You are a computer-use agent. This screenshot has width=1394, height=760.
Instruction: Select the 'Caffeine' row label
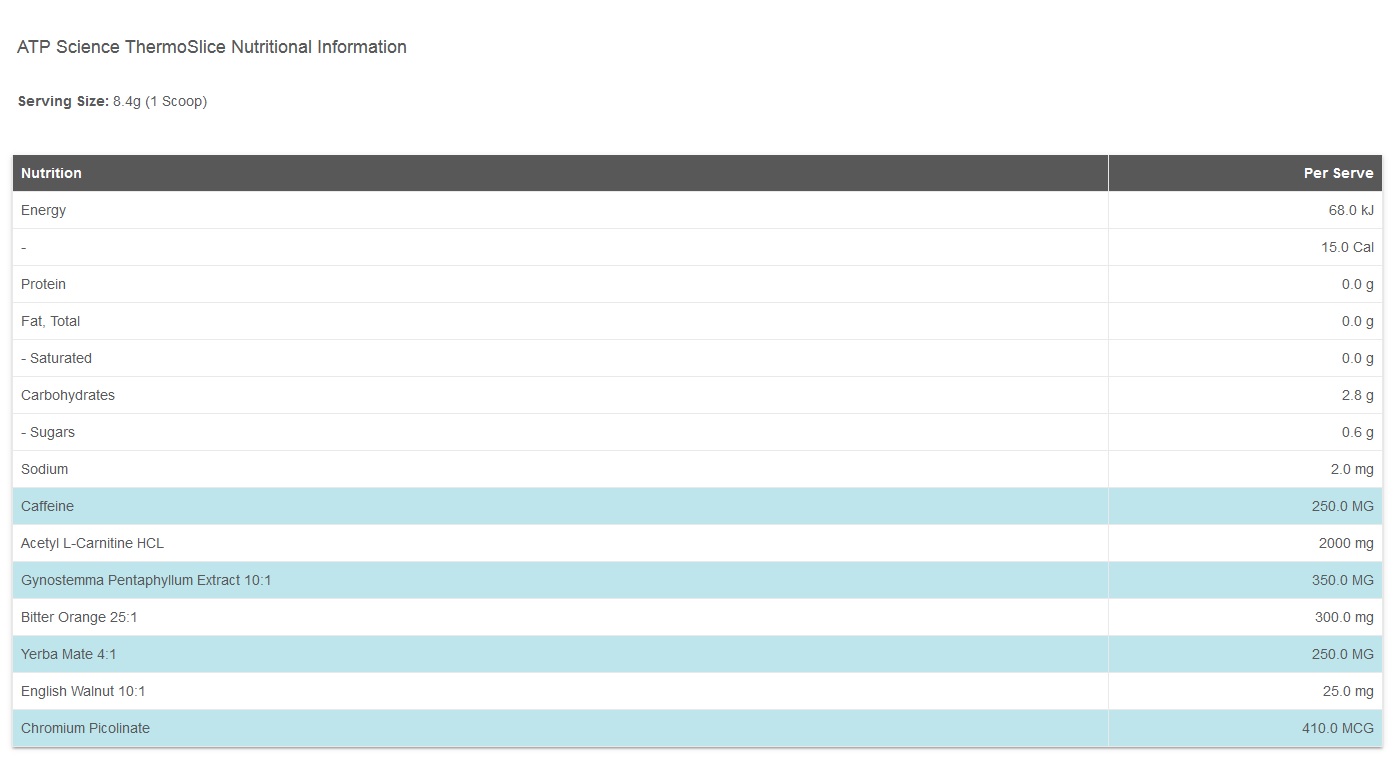point(47,506)
